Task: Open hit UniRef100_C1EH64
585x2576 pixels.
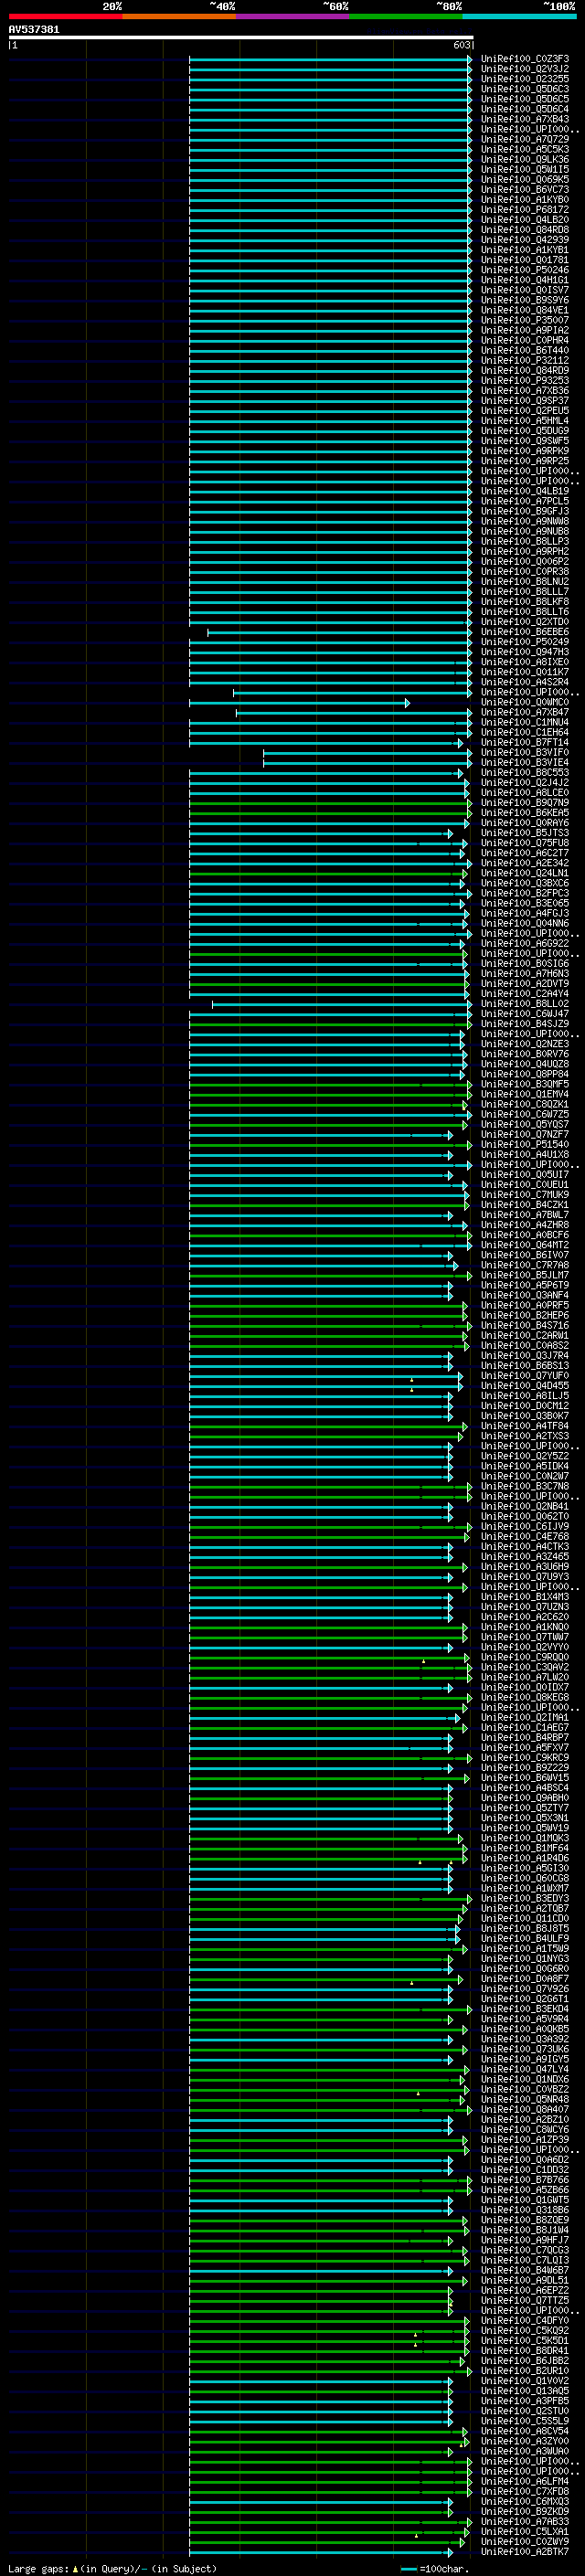Action: point(525,732)
